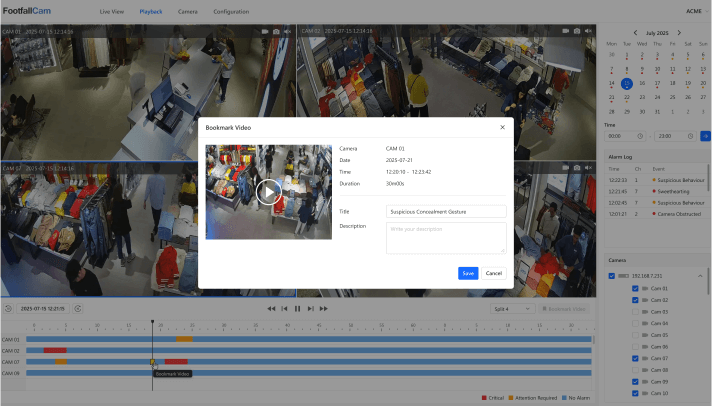
Task: Open the Live View tab
Action: pos(112,12)
